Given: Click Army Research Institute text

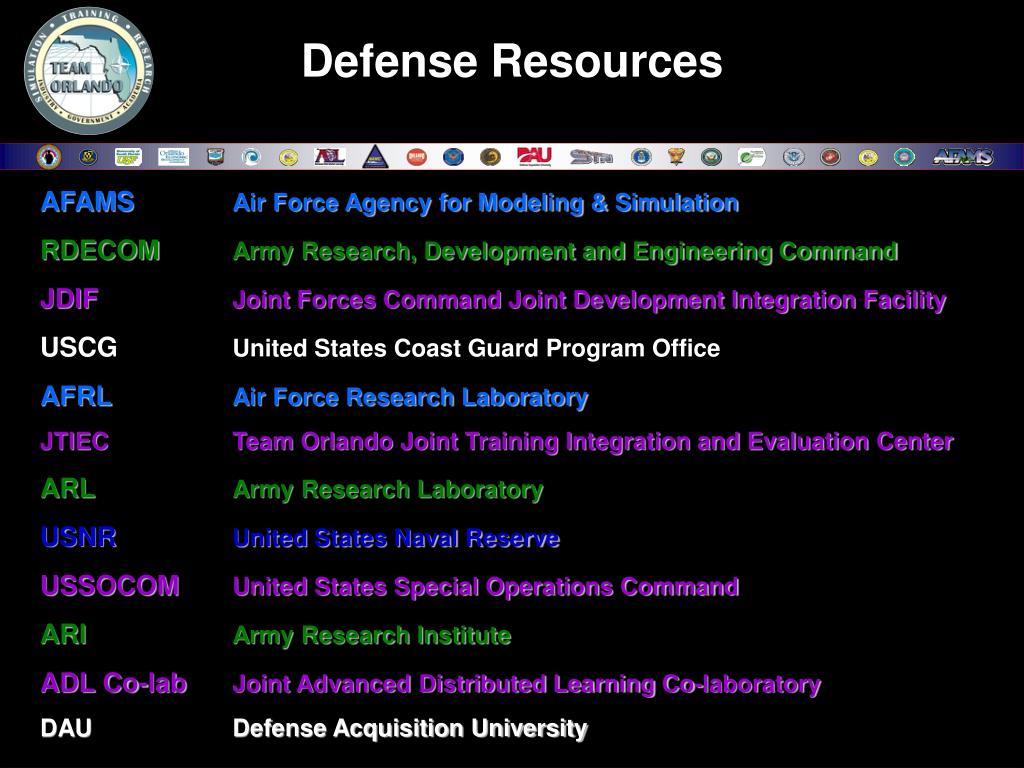Looking at the screenshot, I should click(x=372, y=635).
